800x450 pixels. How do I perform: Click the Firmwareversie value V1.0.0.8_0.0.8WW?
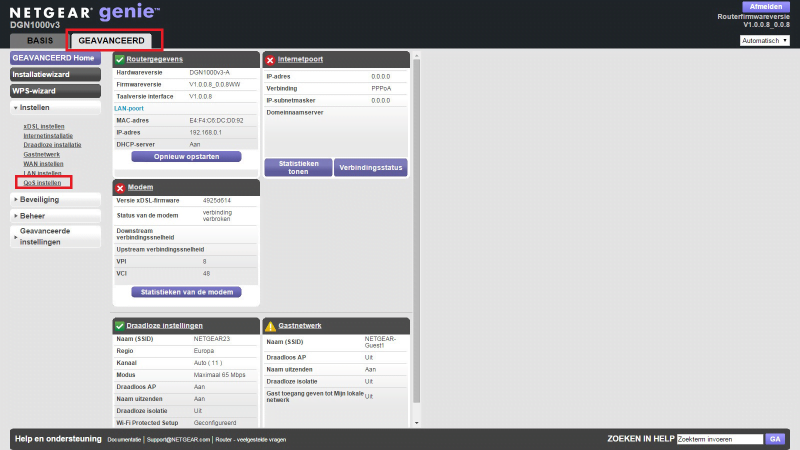[x=214, y=85]
